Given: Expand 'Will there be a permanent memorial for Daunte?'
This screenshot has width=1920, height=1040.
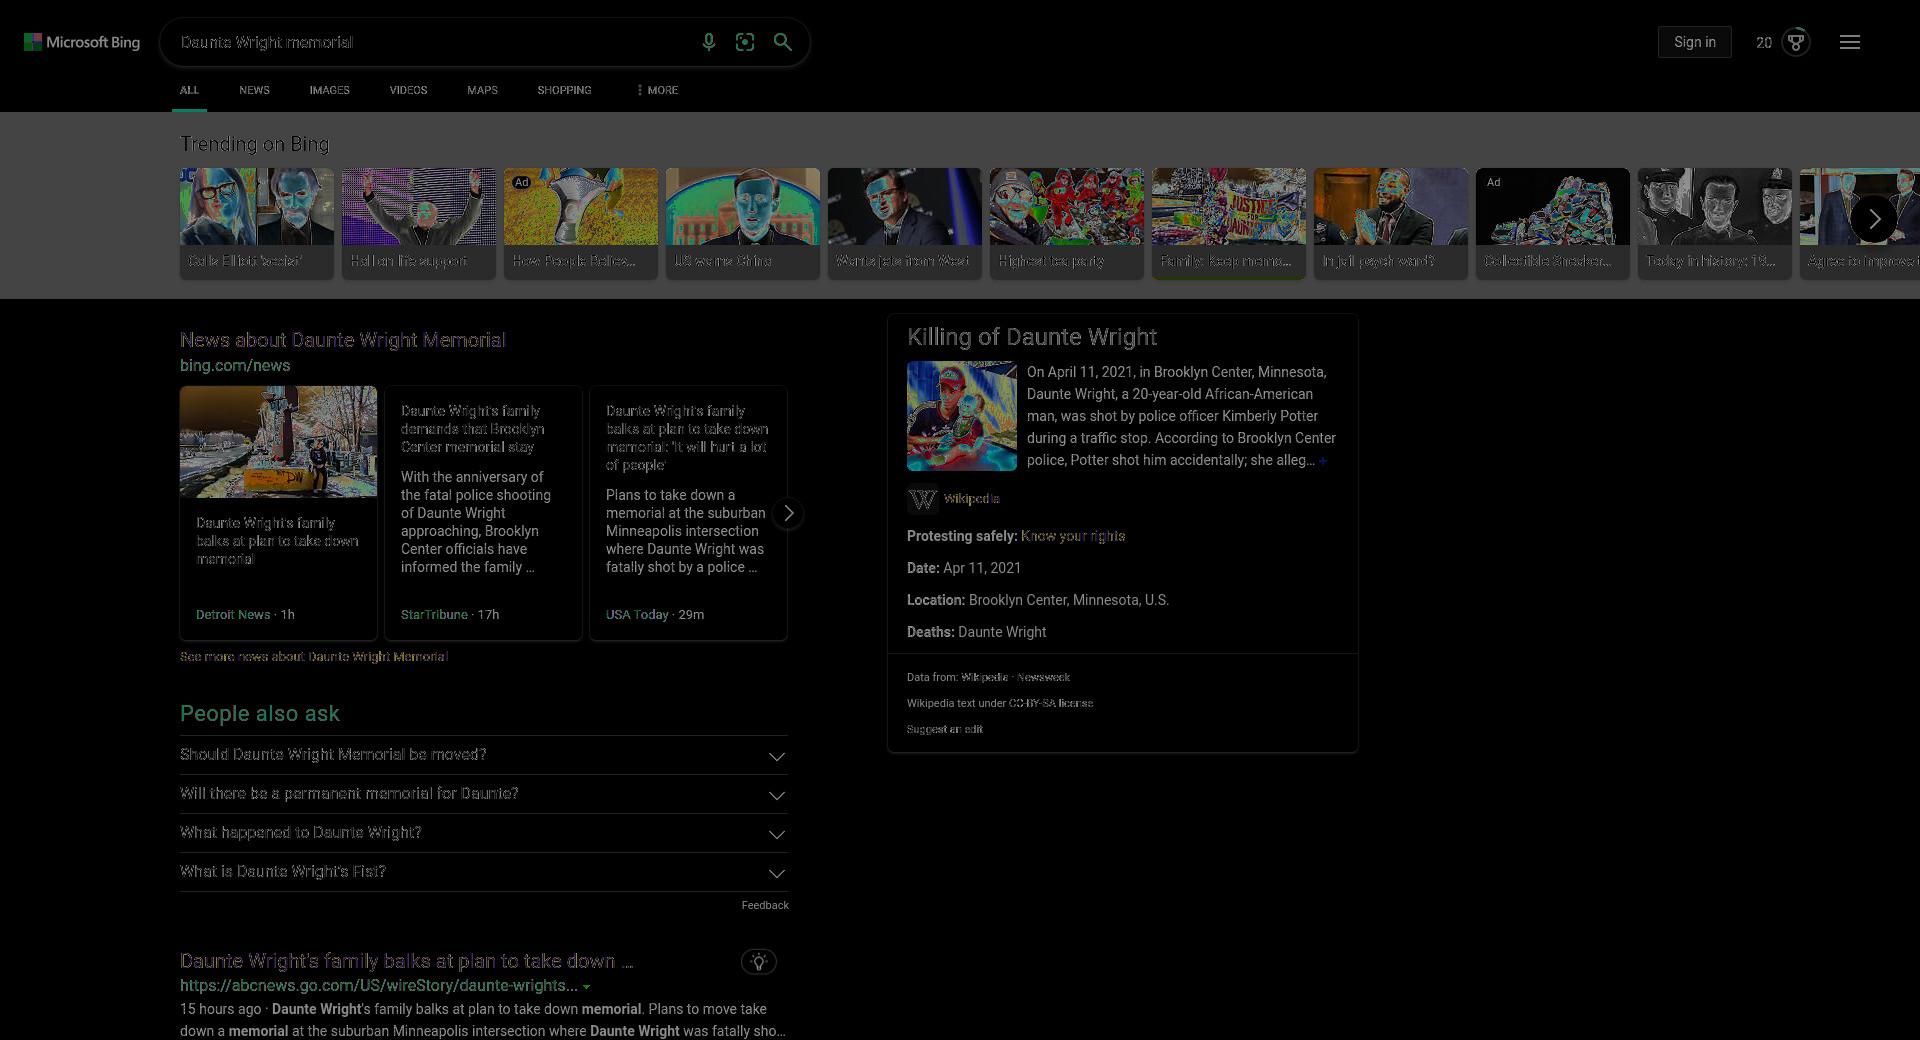Looking at the screenshot, I should 483,794.
